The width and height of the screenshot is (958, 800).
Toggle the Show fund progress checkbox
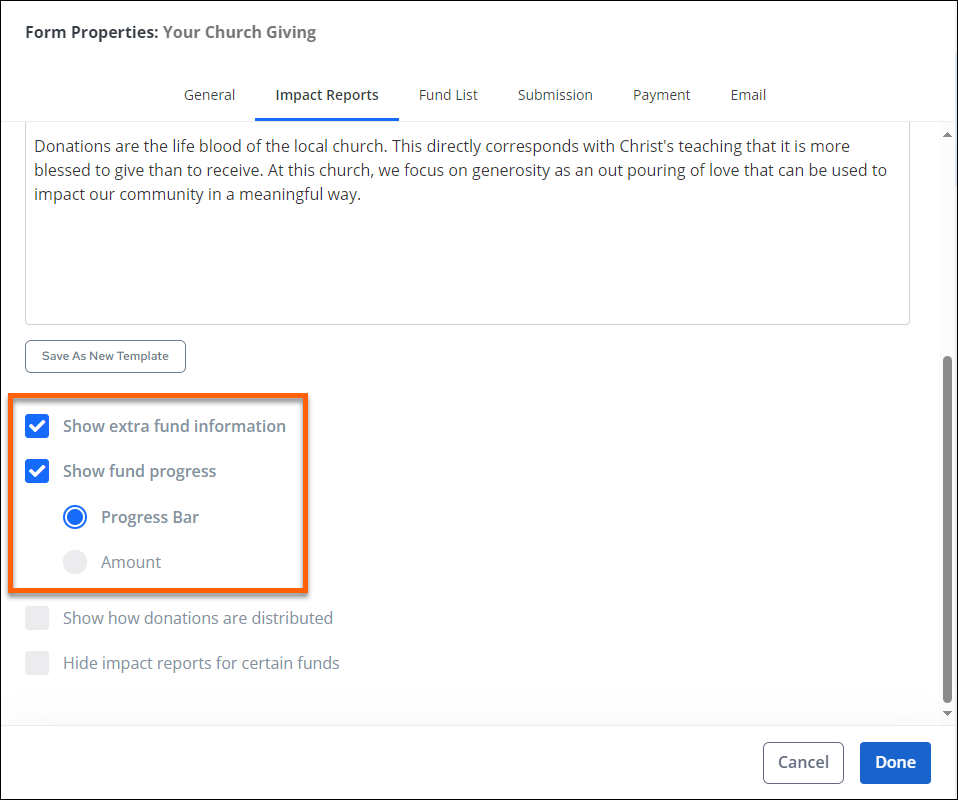[38, 471]
